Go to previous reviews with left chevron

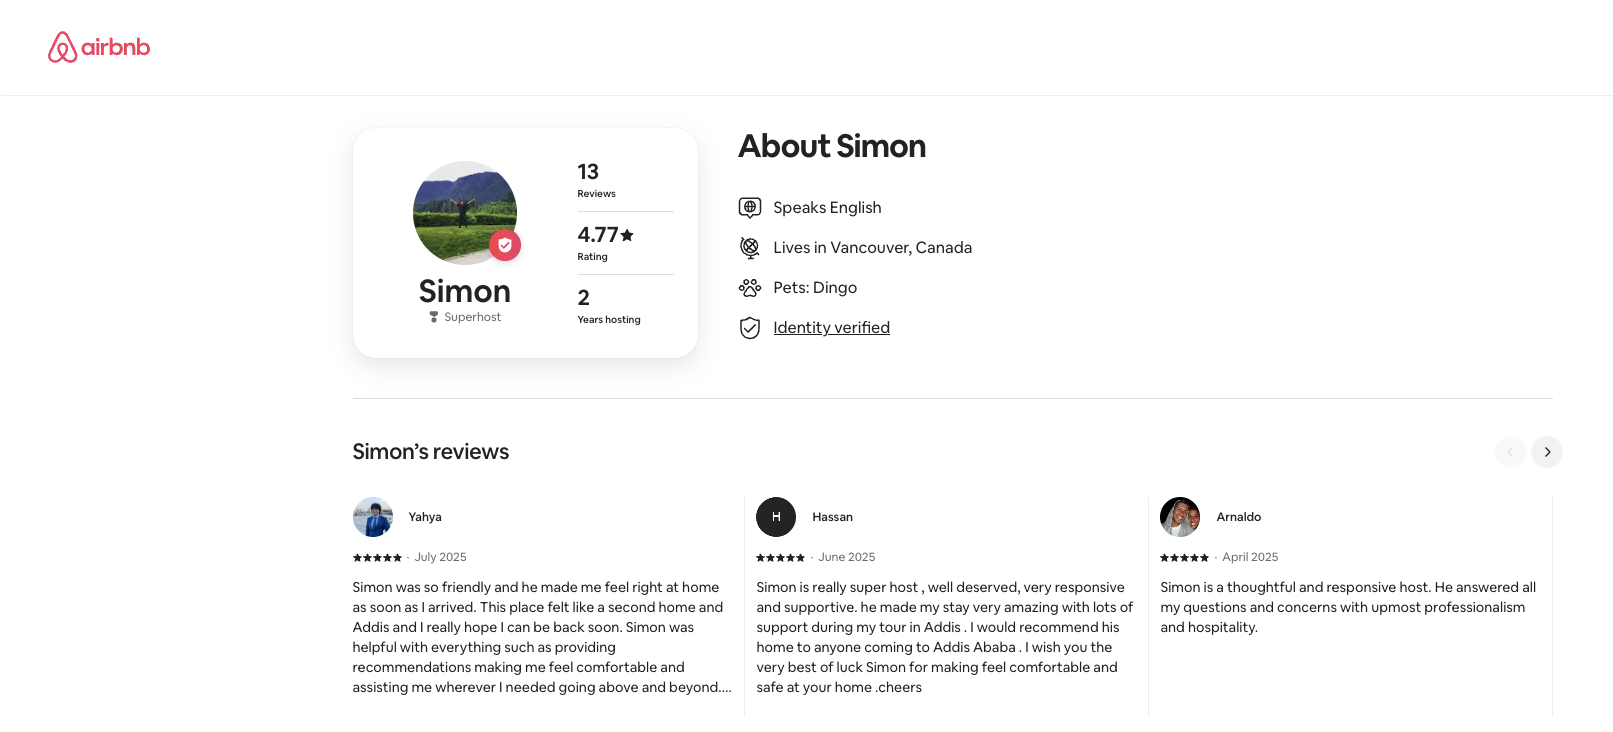[x=1510, y=452]
